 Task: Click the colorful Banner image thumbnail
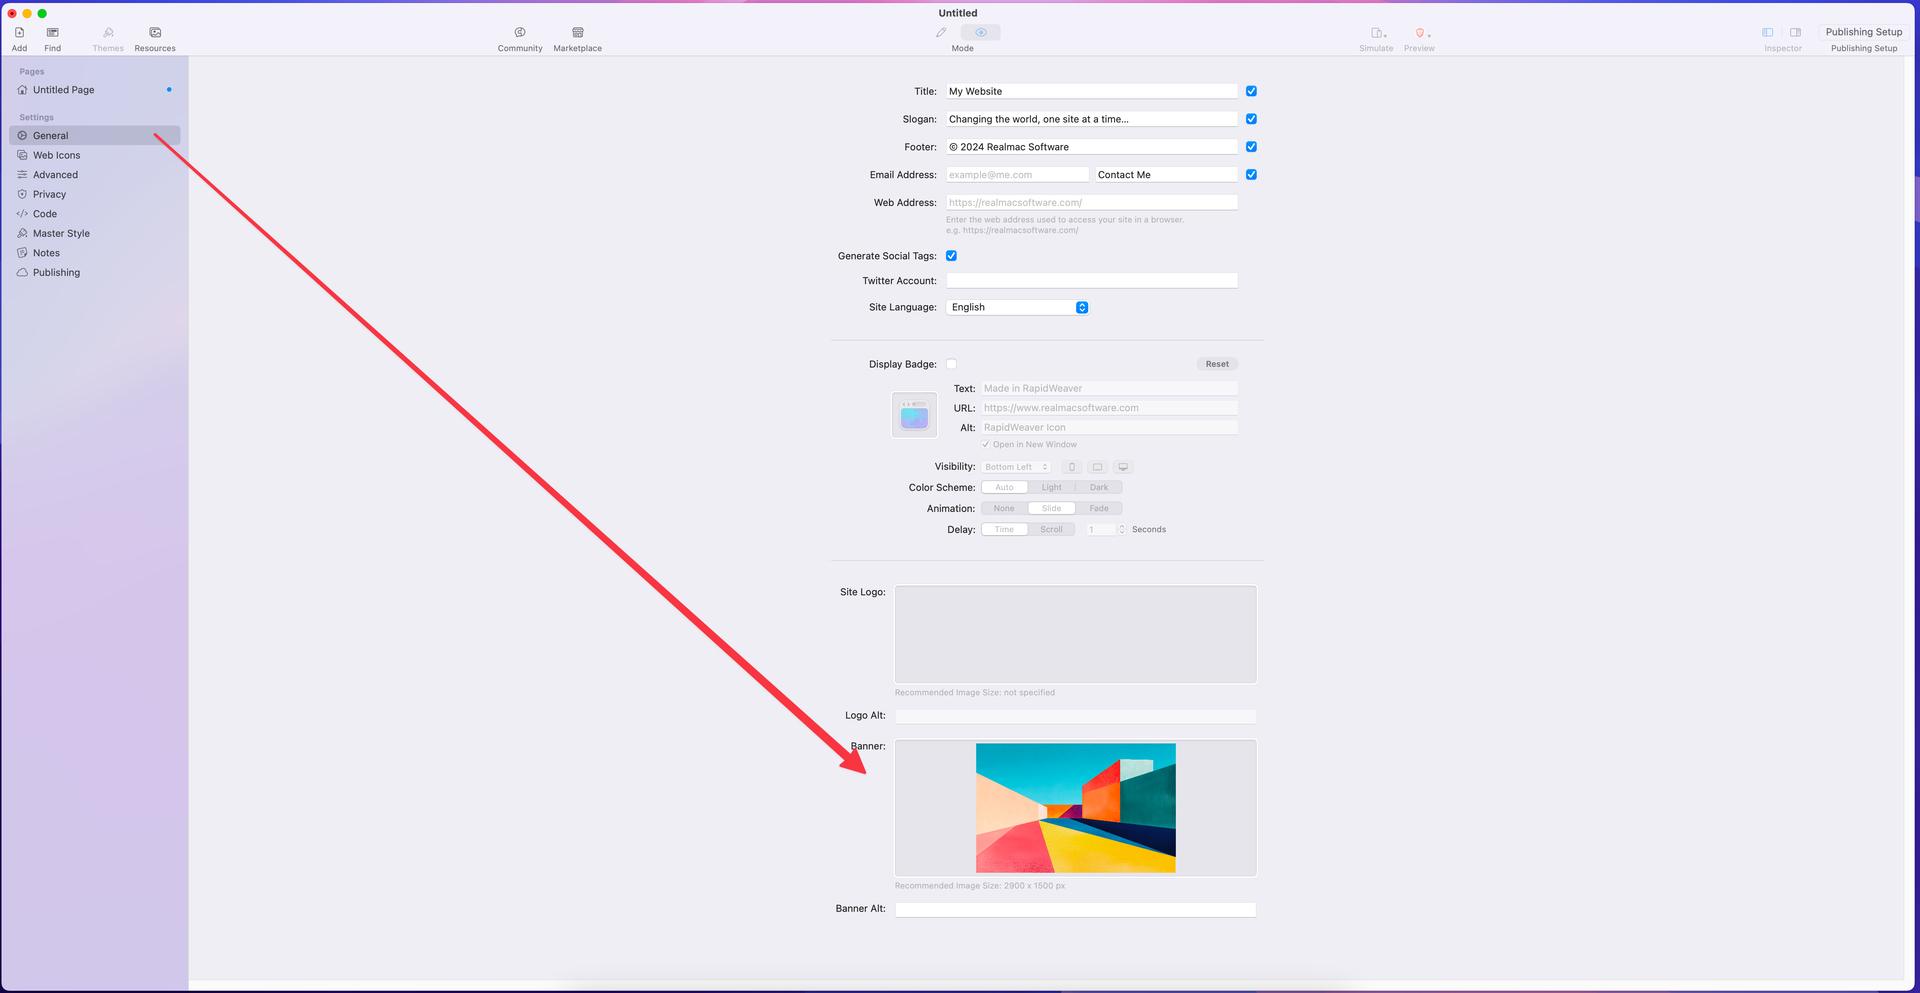coord(1076,808)
